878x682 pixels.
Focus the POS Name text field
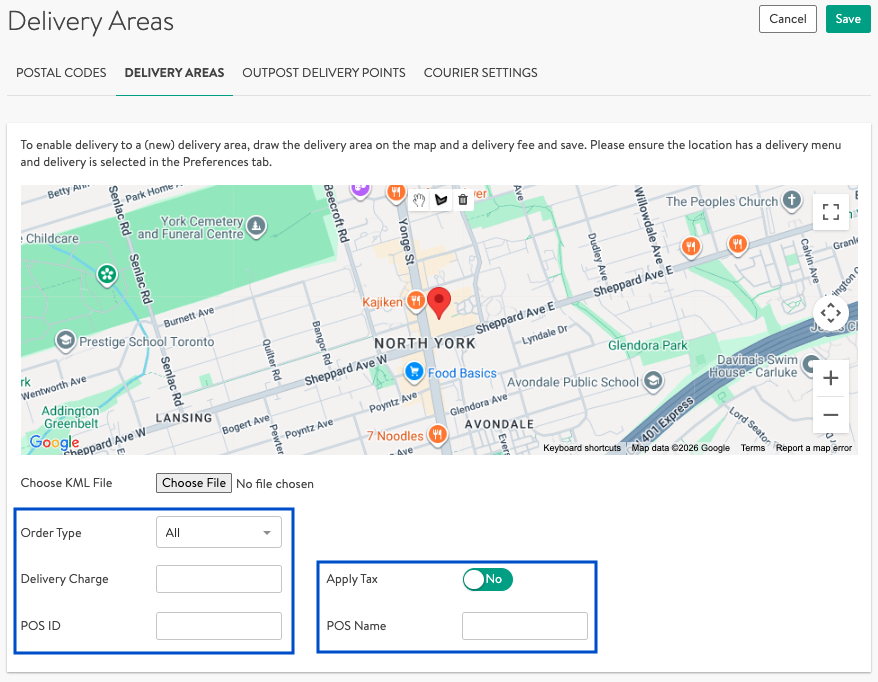pos(524,626)
